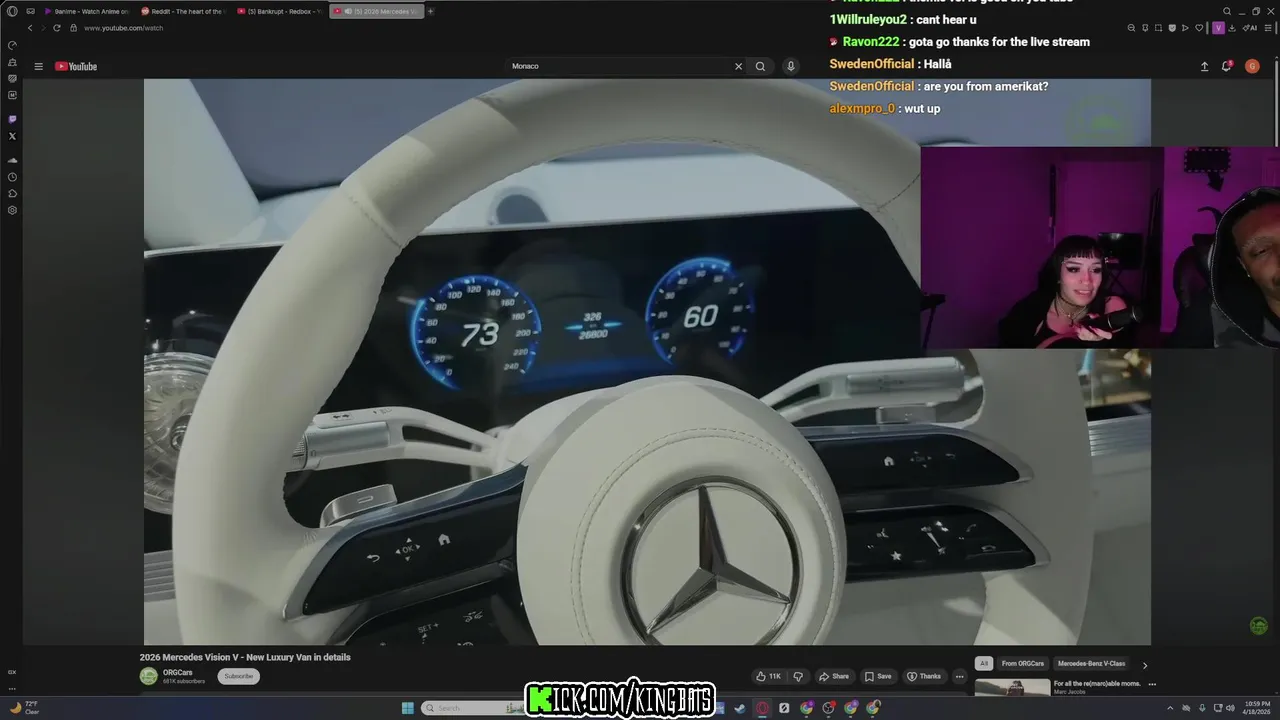Click the video title '2026 Mercedes Vision V'
Screen dimensions: 1280x720
(x=245, y=657)
